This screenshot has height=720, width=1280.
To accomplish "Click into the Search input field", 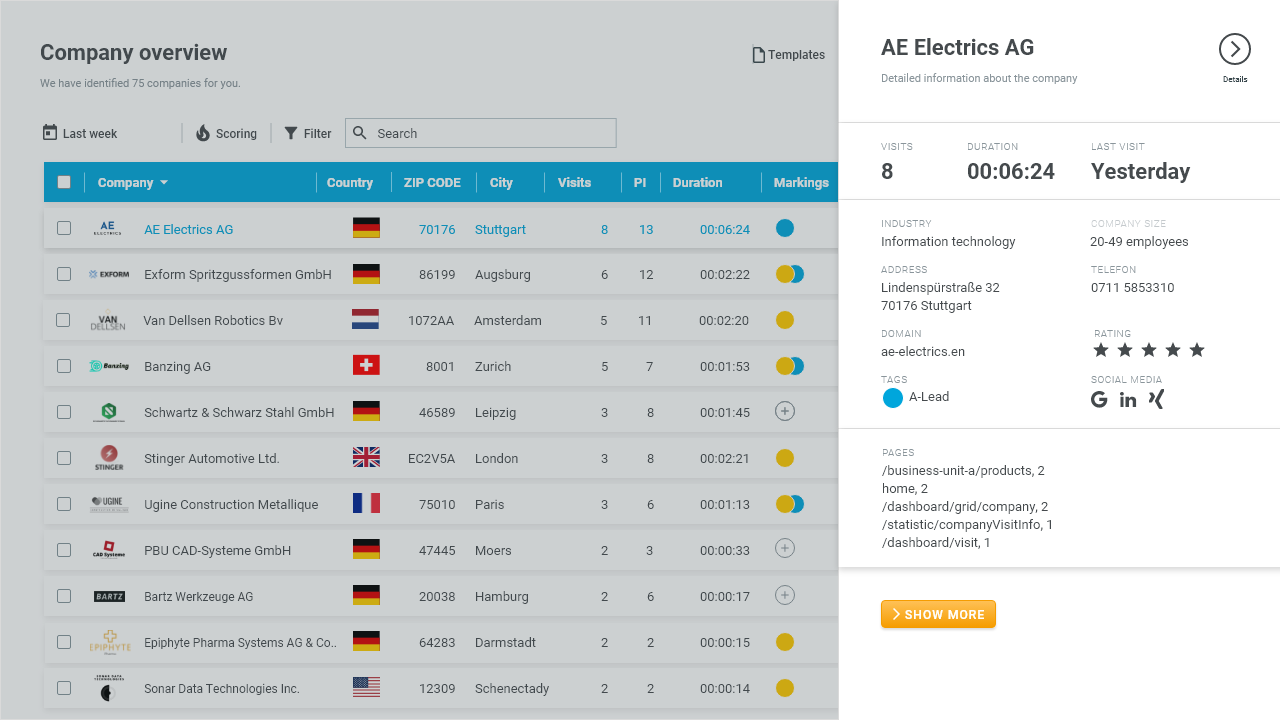I will tap(481, 133).
